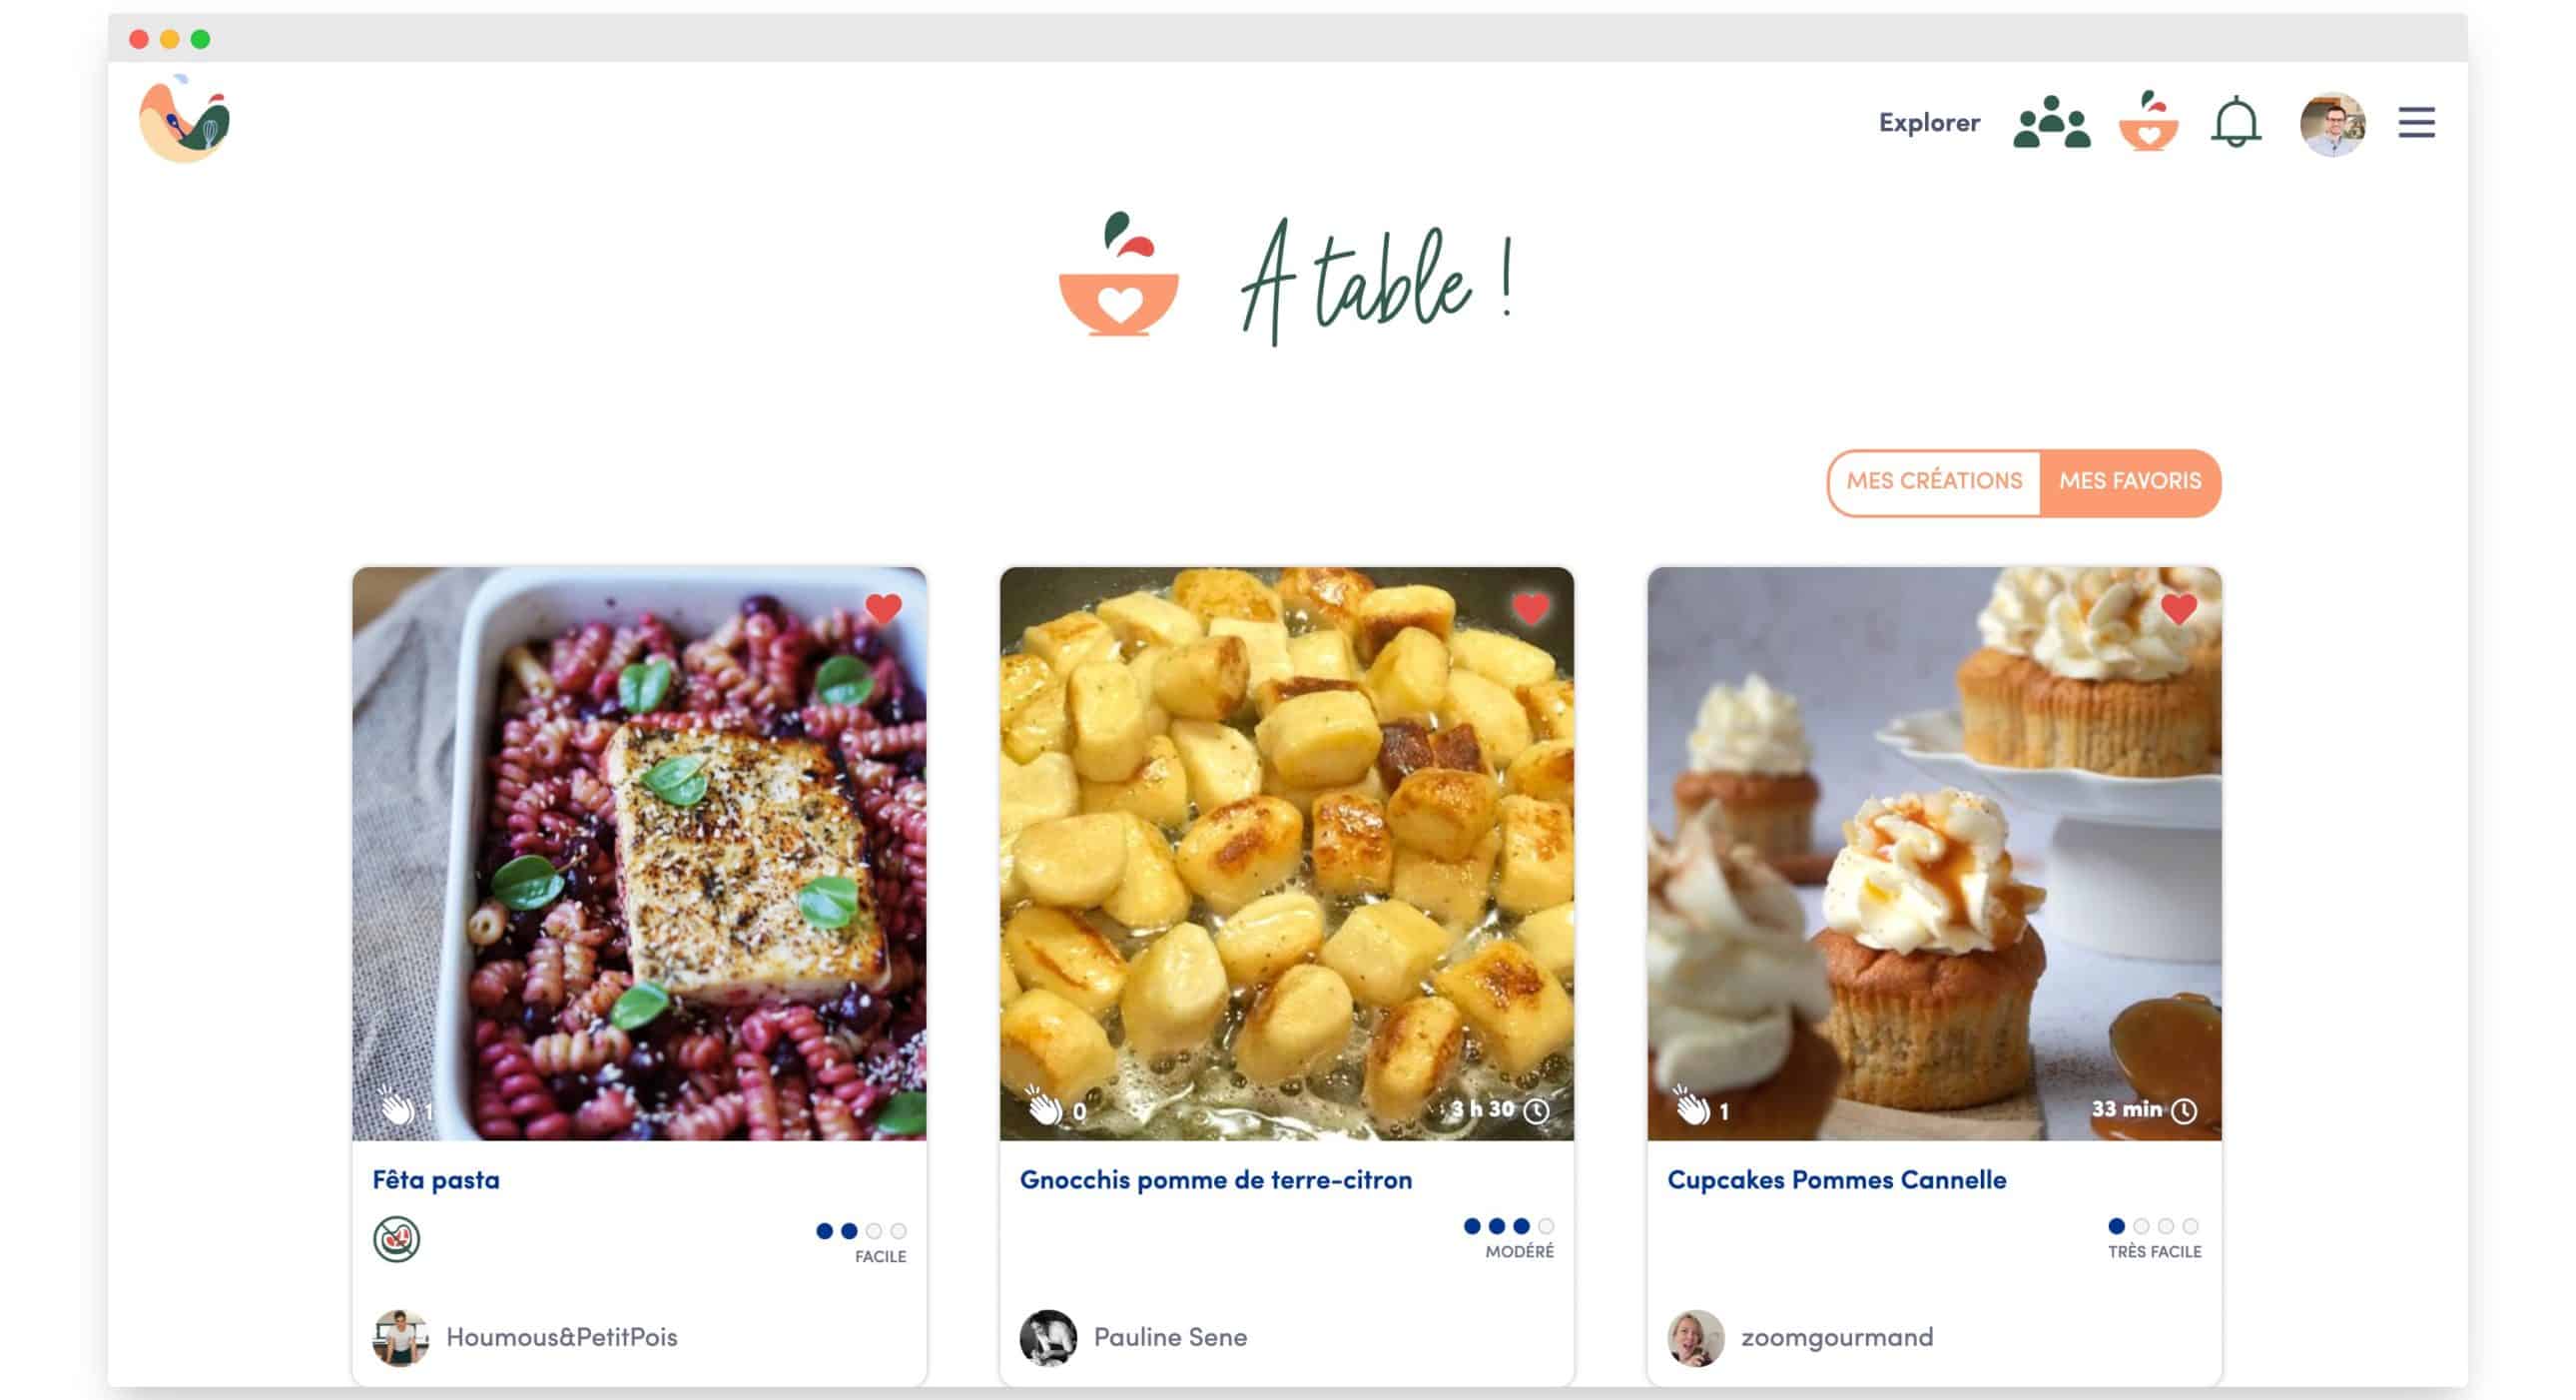Toggle the heart on Cupcakes Pommes Cannelle
The image size is (2576, 1400).
point(2178,608)
